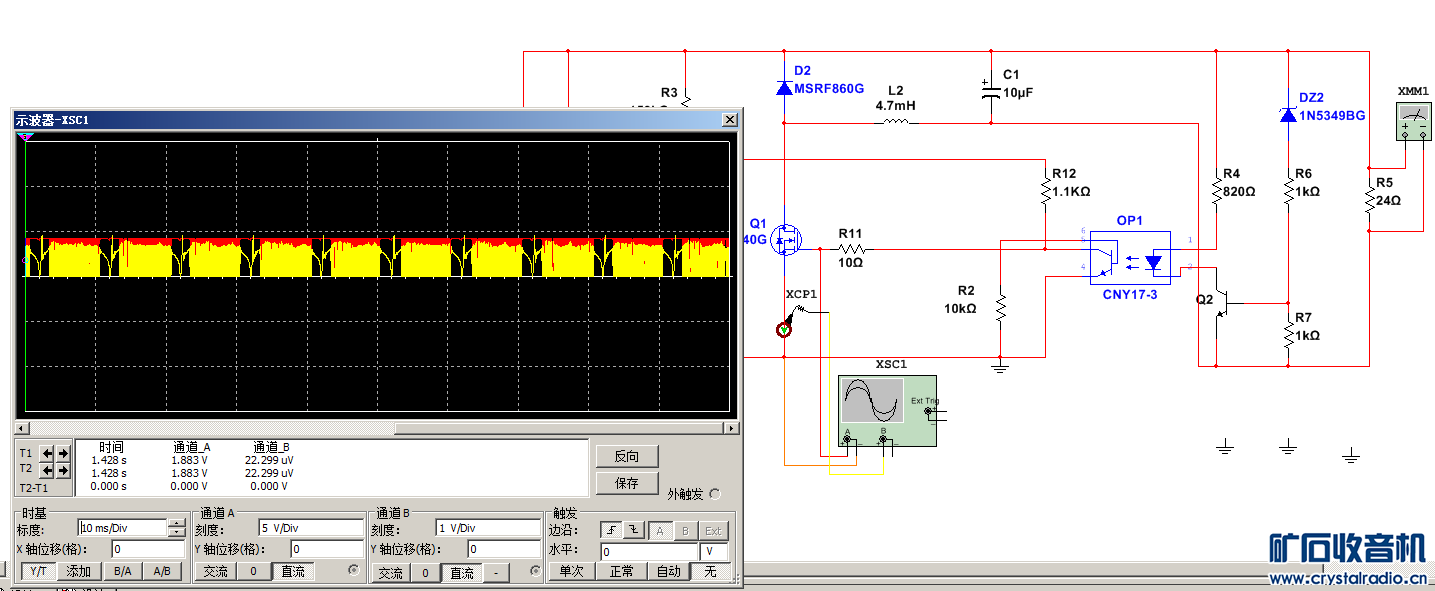Click the XSC1 oscilloscope instrument icon
The image size is (1435, 591).
(888, 412)
